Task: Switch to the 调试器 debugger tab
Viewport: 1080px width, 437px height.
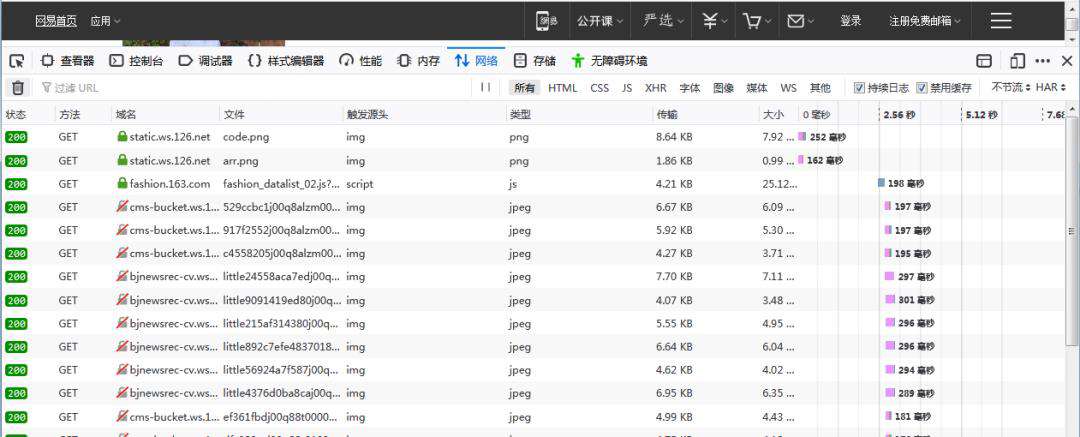Action: pos(205,61)
